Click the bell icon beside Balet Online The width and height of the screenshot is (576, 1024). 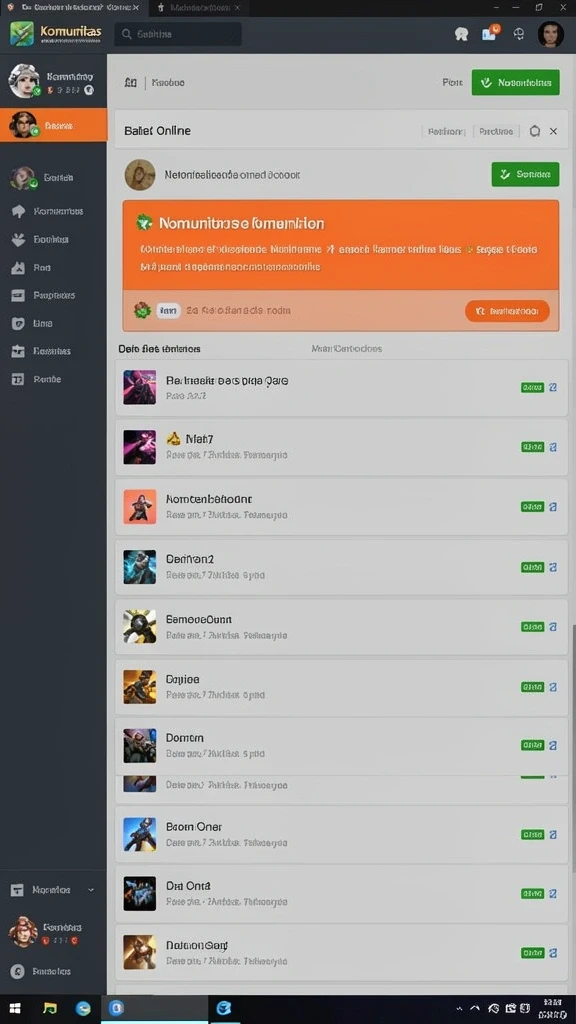pos(534,131)
